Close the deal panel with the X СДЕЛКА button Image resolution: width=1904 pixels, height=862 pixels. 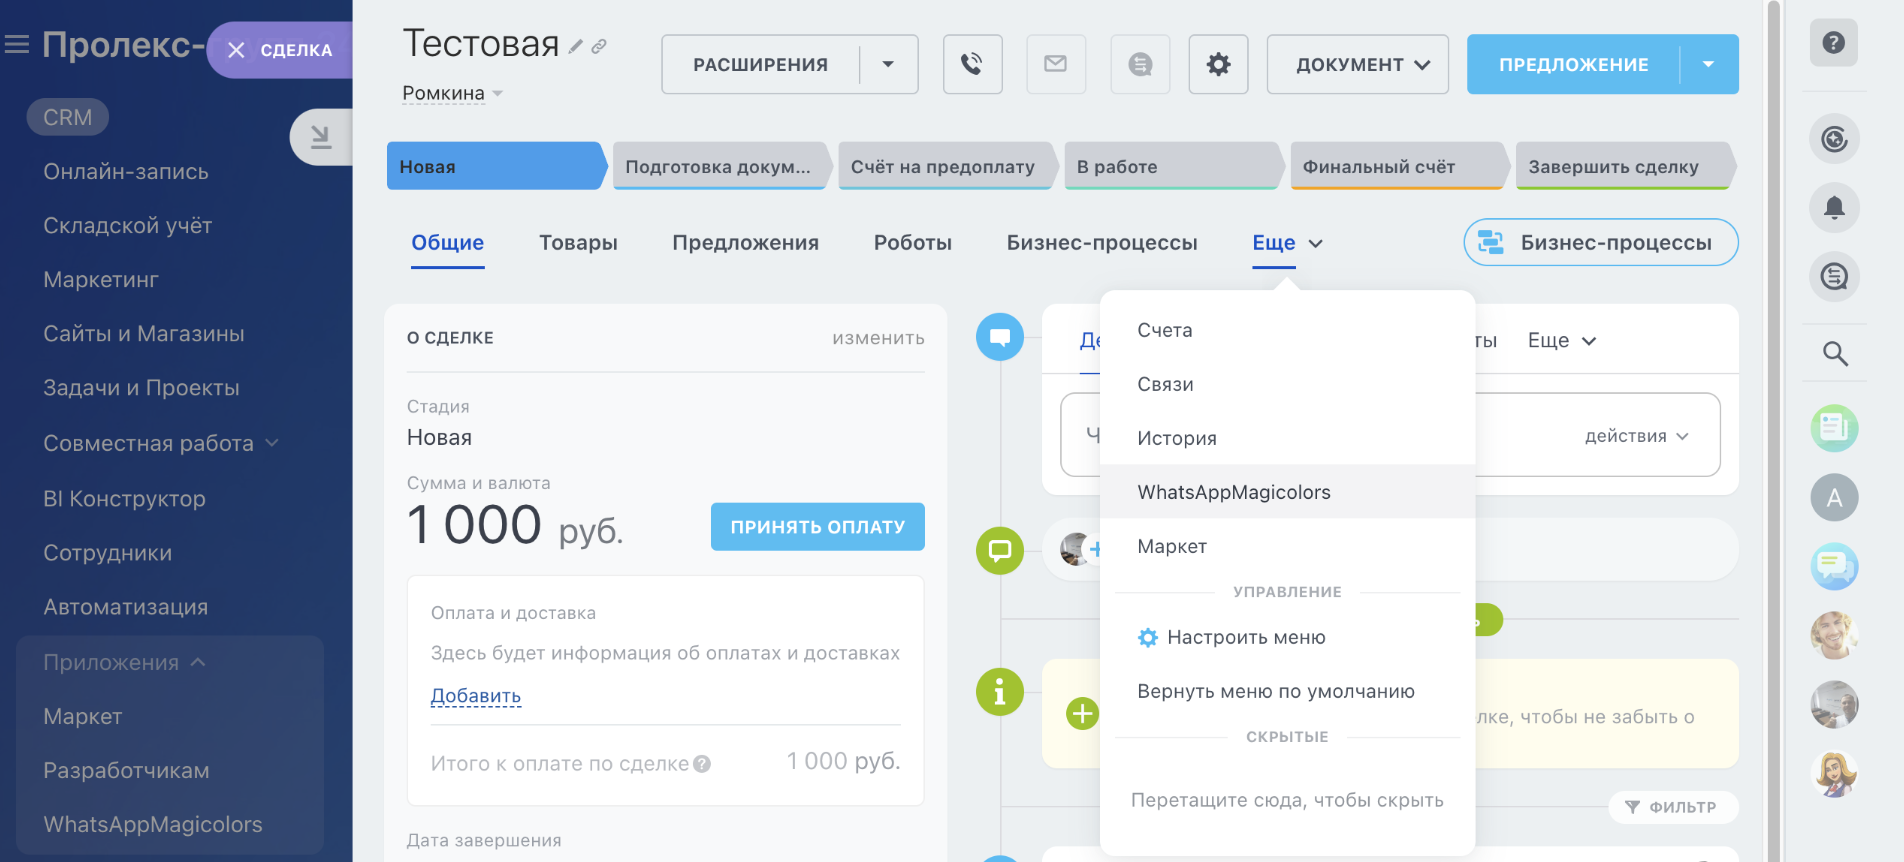(279, 50)
